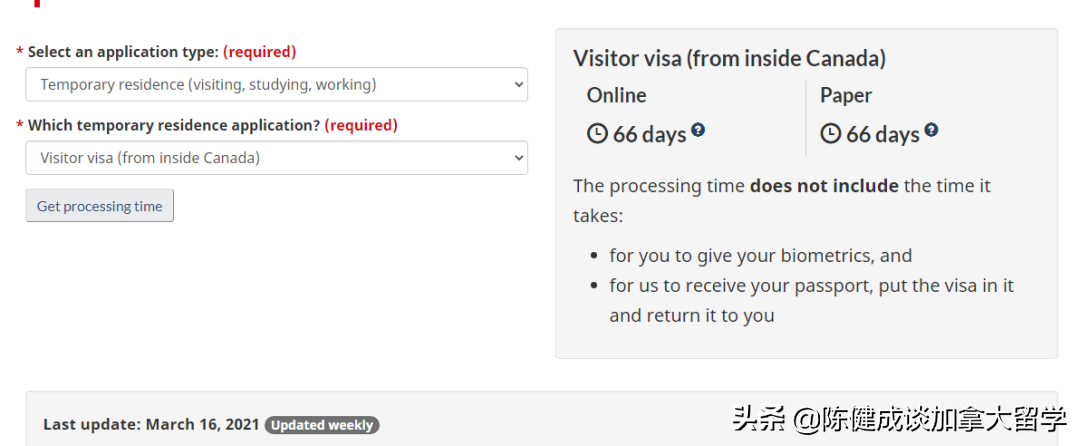
Task: Click the Online 66 days processing time text
Action: pyautogui.click(x=649, y=134)
